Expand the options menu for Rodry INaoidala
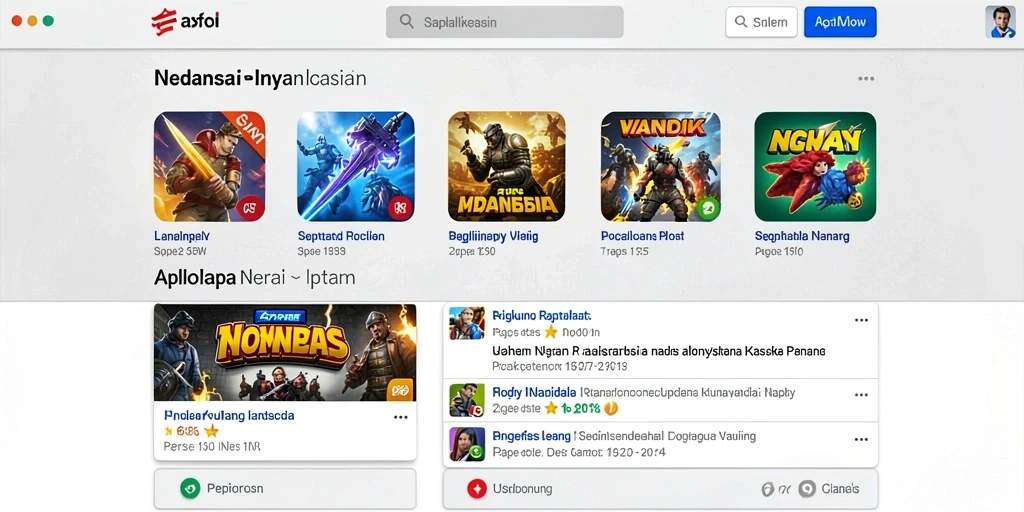 tap(861, 395)
